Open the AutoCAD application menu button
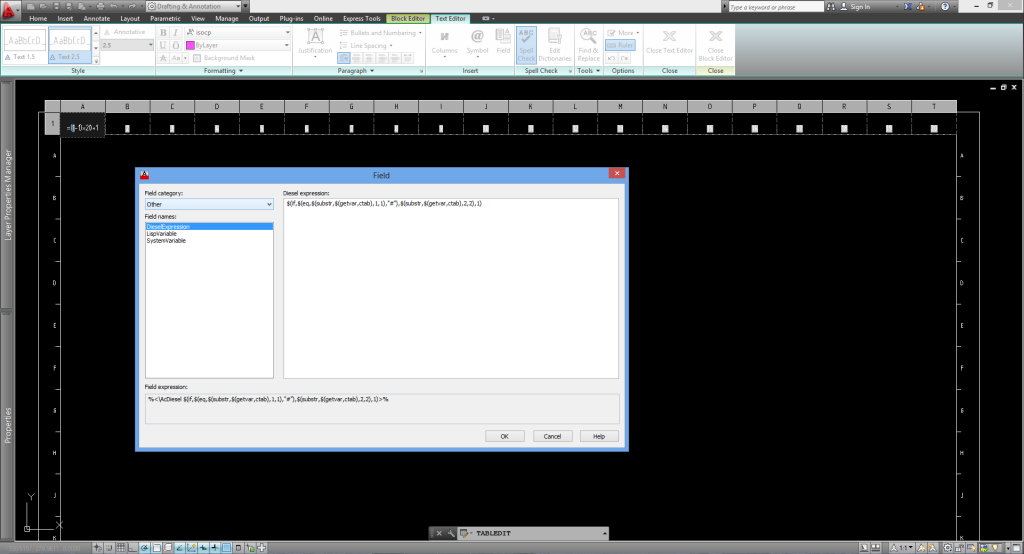Screen dimensions: 1024x554 [9, 9]
